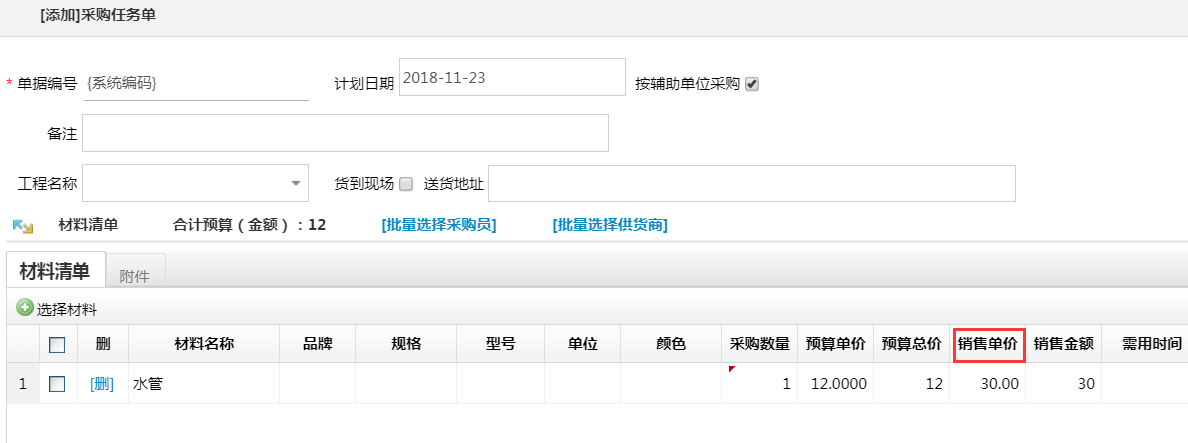Focus the 送货地址 text field
The height and width of the screenshot is (443, 1188).
click(751, 184)
